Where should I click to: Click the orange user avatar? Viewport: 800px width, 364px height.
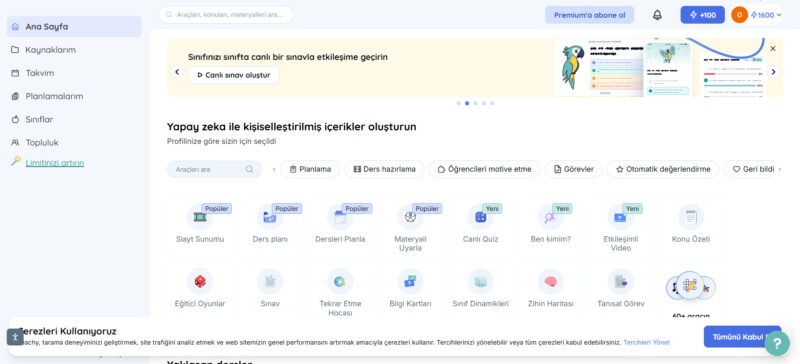739,15
